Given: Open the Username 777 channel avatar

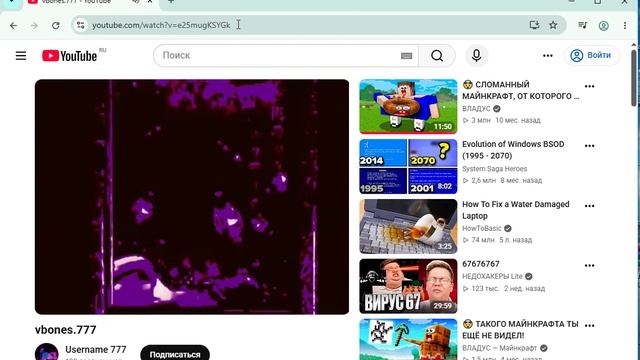Looking at the screenshot, I should 47,352.
